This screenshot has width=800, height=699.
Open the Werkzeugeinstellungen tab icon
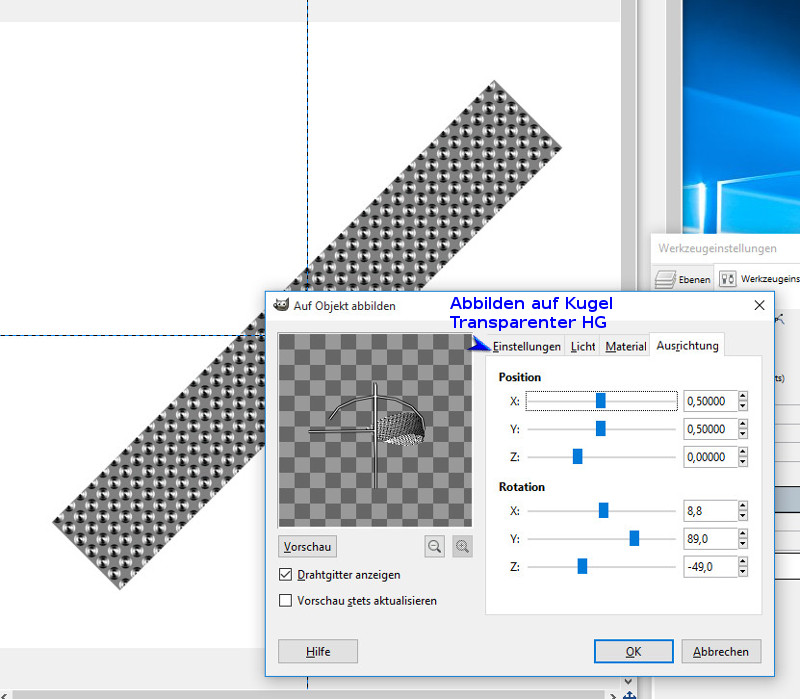pyautogui.click(x=728, y=280)
